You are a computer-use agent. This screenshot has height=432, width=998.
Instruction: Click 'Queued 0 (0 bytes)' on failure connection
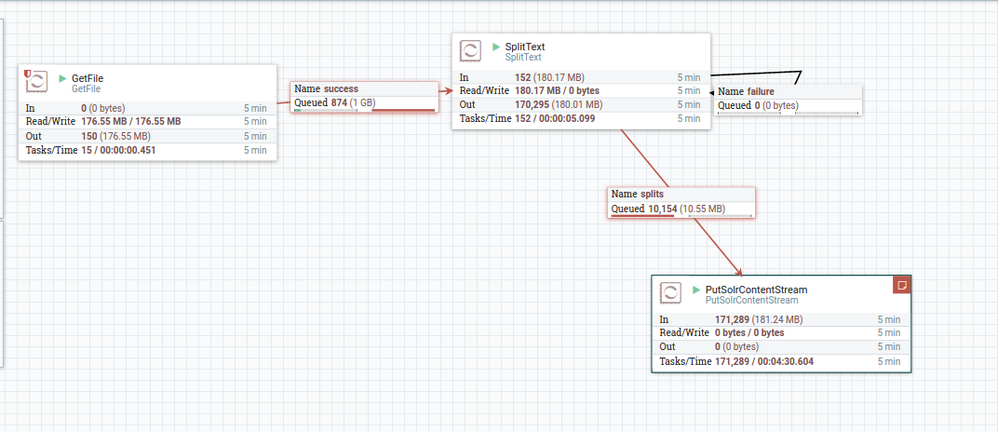[758, 106]
